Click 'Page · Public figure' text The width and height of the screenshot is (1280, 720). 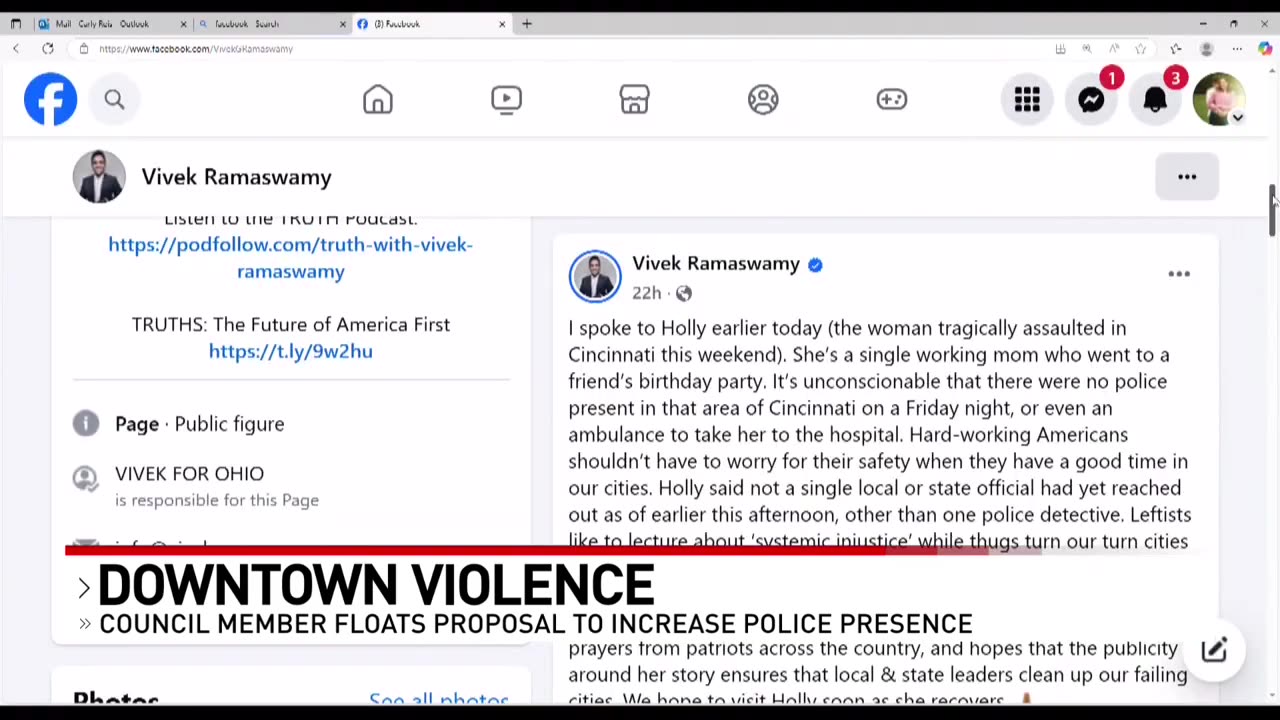click(199, 424)
